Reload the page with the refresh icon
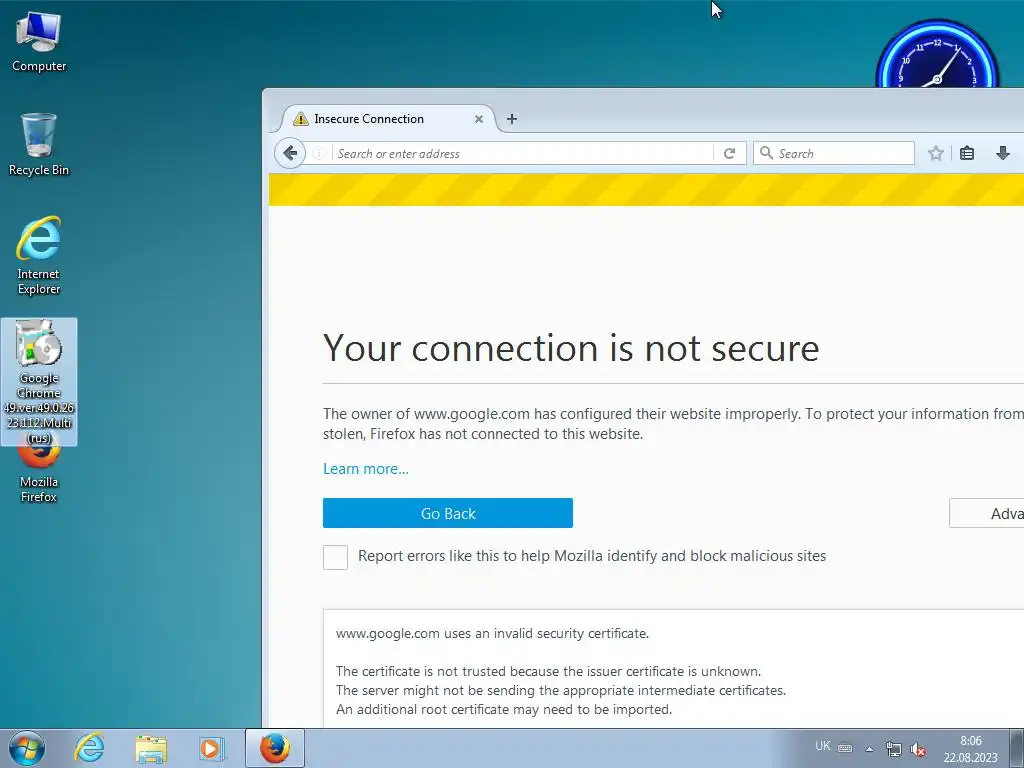The height and width of the screenshot is (768, 1024). click(729, 153)
